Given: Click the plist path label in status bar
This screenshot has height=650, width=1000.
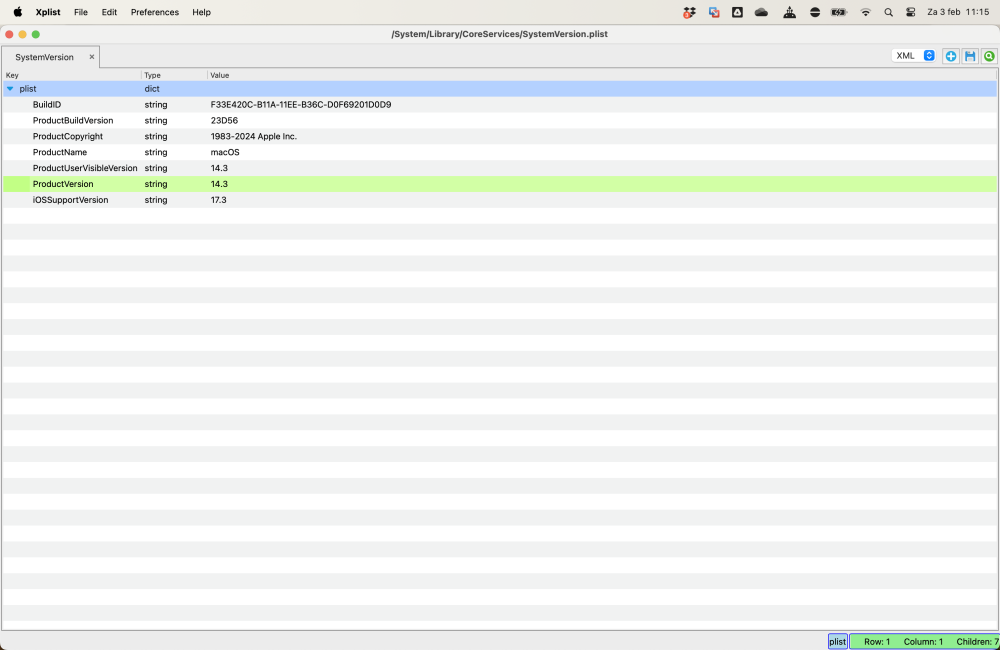Looking at the screenshot, I should click(x=837, y=642).
